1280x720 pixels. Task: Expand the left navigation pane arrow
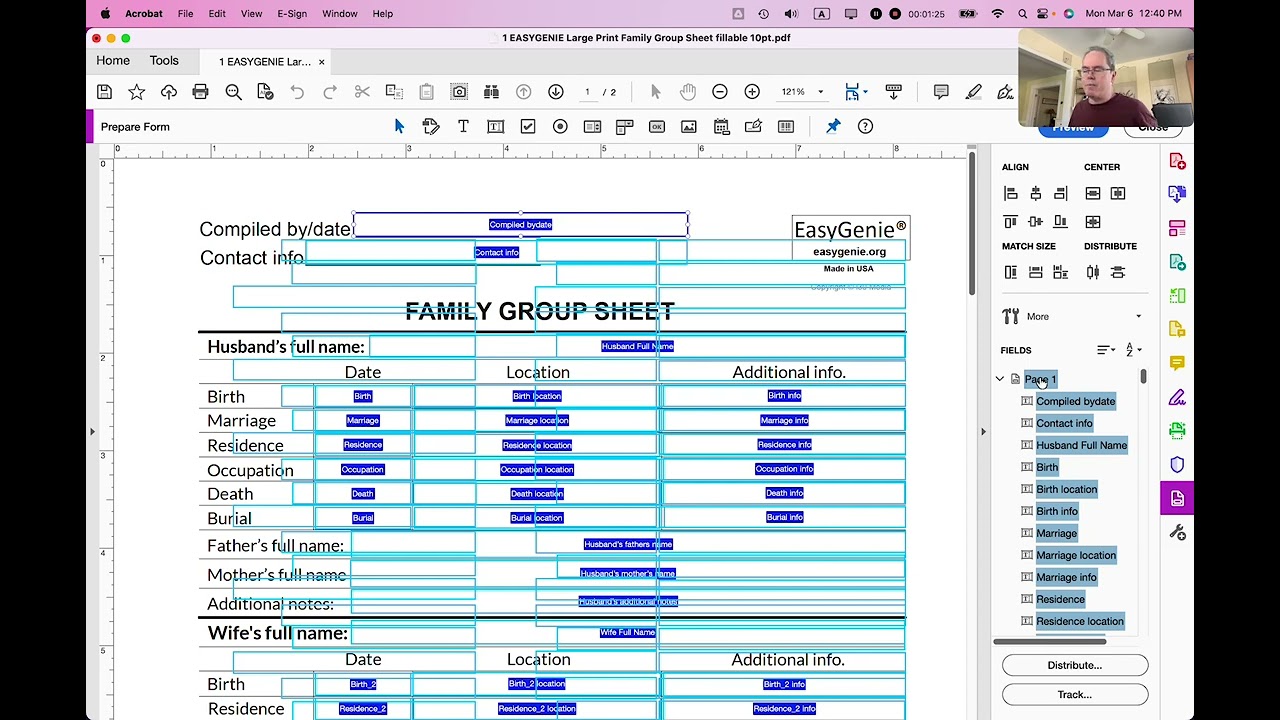pos(92,431)
